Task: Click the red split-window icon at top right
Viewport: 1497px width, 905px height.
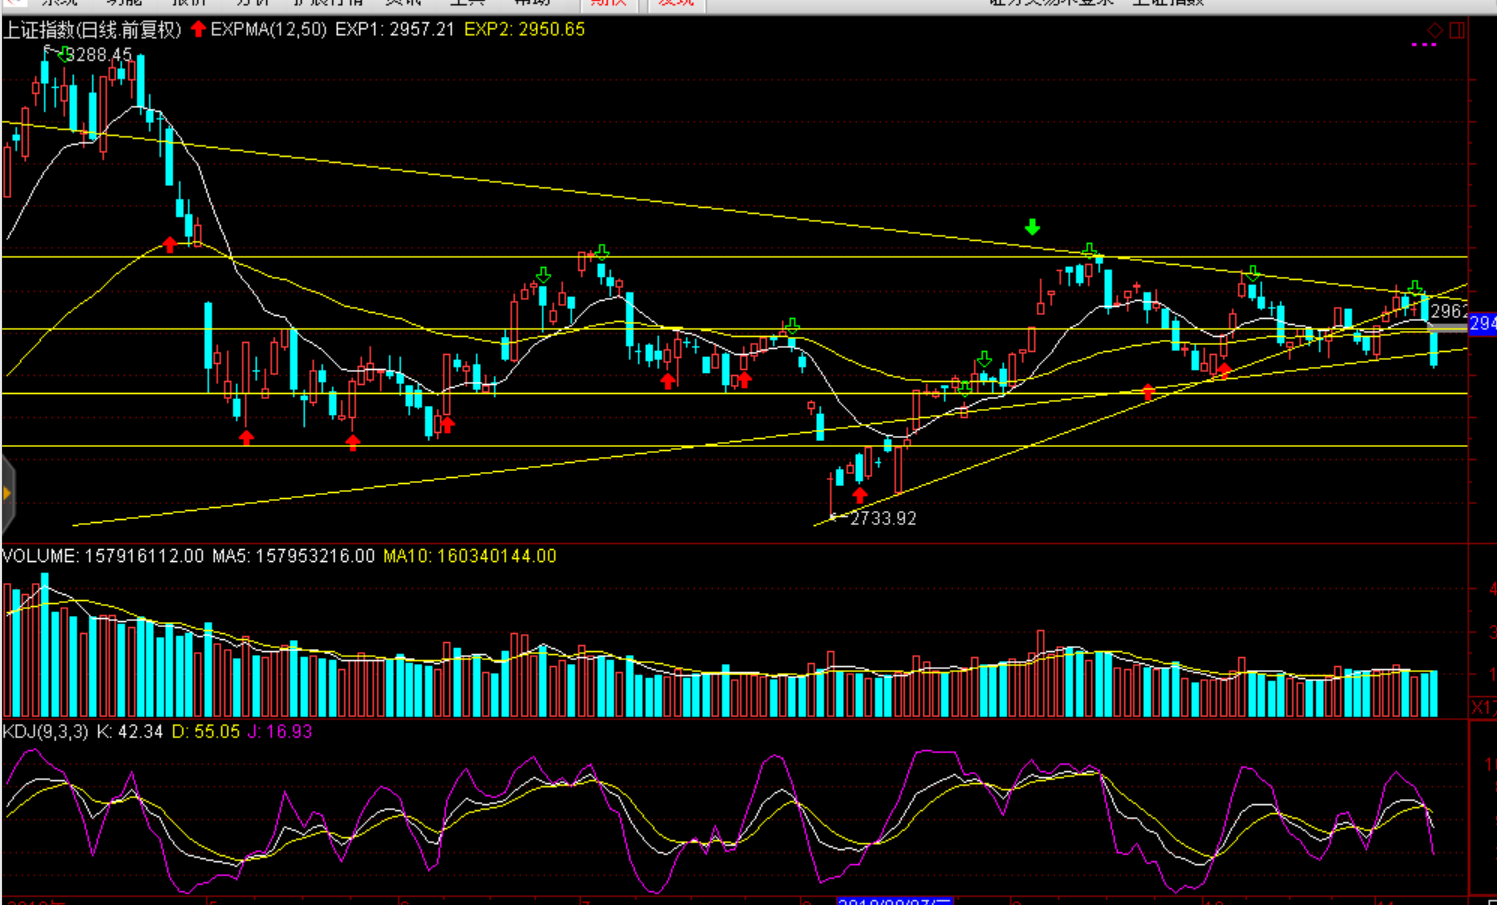Action: click(1457, 30)
